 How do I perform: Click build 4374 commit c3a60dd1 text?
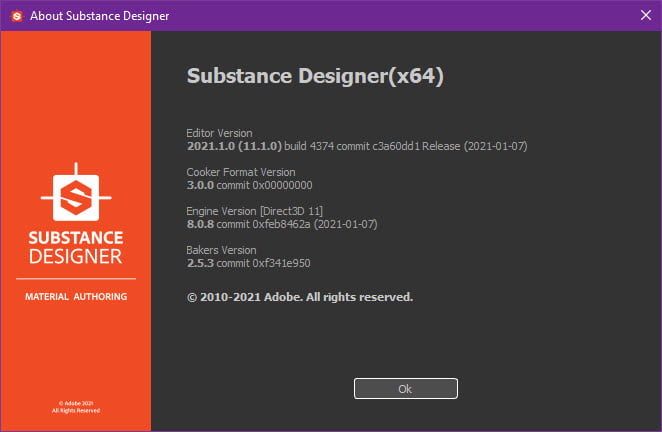(352, 146)
